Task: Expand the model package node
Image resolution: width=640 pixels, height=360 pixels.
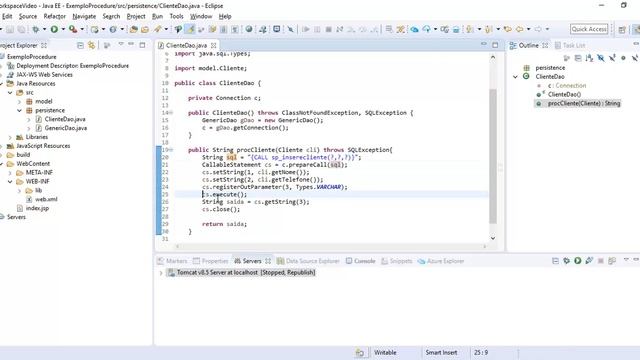Action: [x=19, y=102]
